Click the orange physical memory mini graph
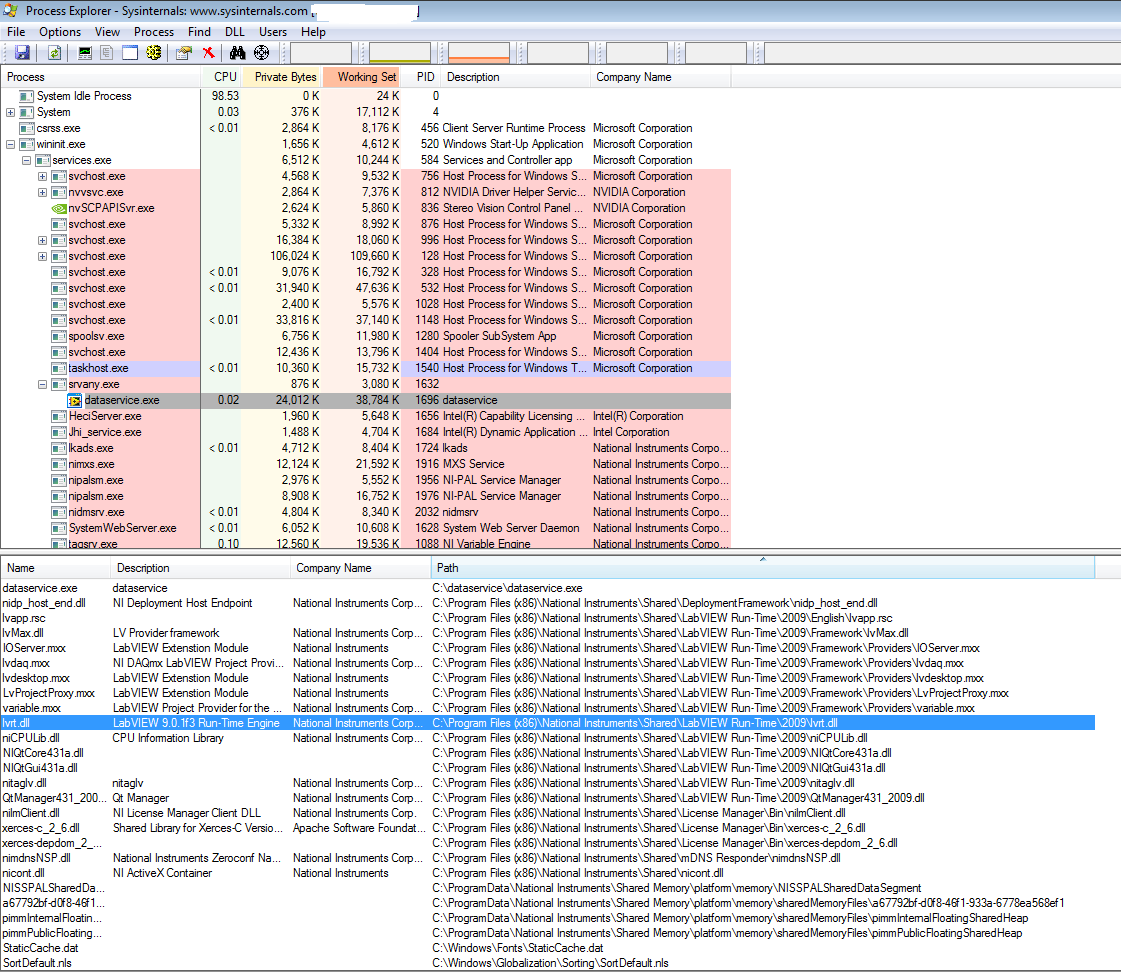Image resolution: width=1121 pixels, height=973 pixels. click(x=478, y=53)
